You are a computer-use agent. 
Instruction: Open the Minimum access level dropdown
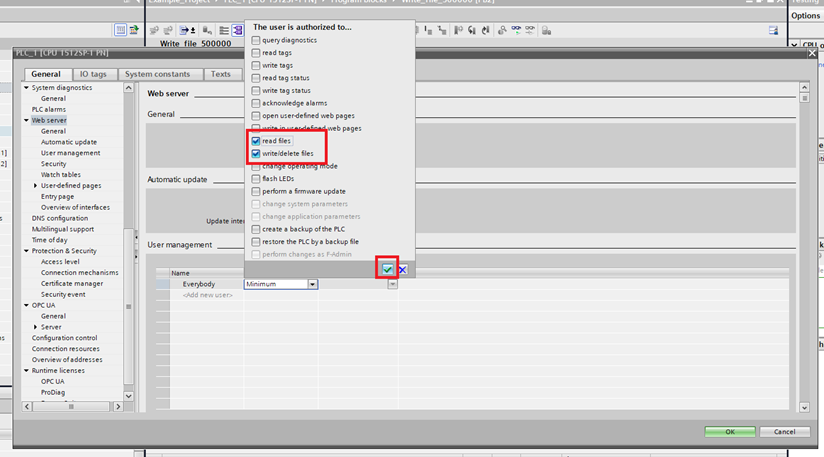[312, 284]
